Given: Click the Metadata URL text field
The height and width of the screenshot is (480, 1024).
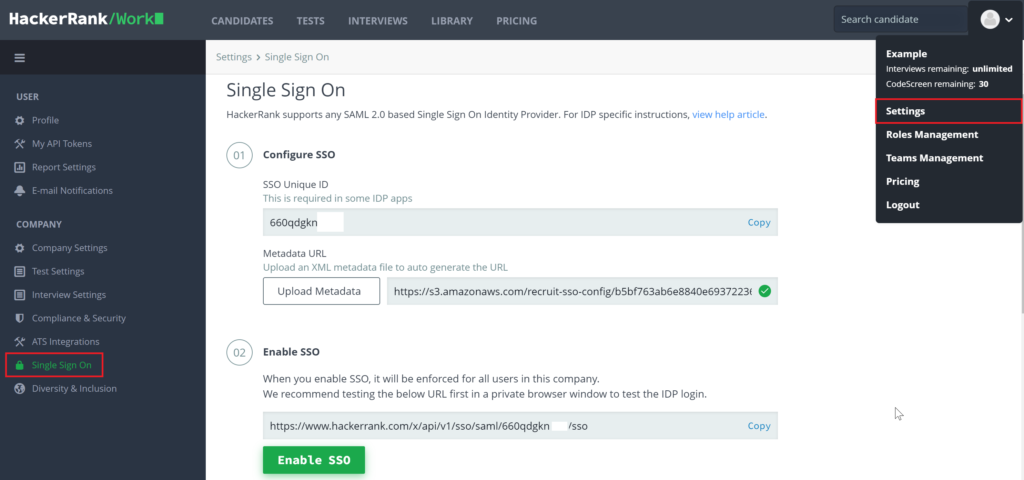Looking at the screenshot, I should click(x=570, y=291).
